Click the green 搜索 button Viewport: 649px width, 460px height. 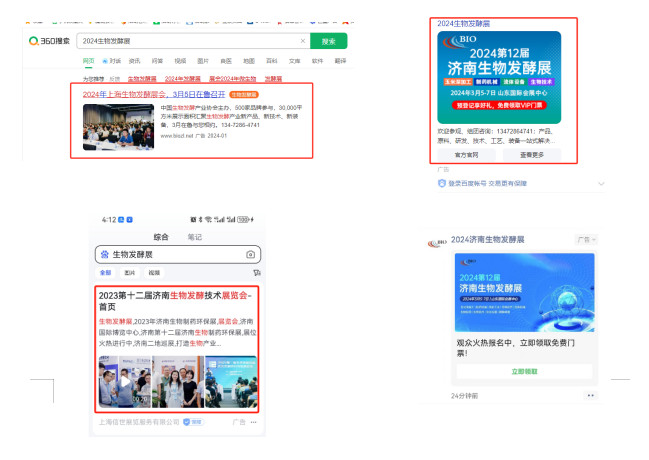point(329,41)
